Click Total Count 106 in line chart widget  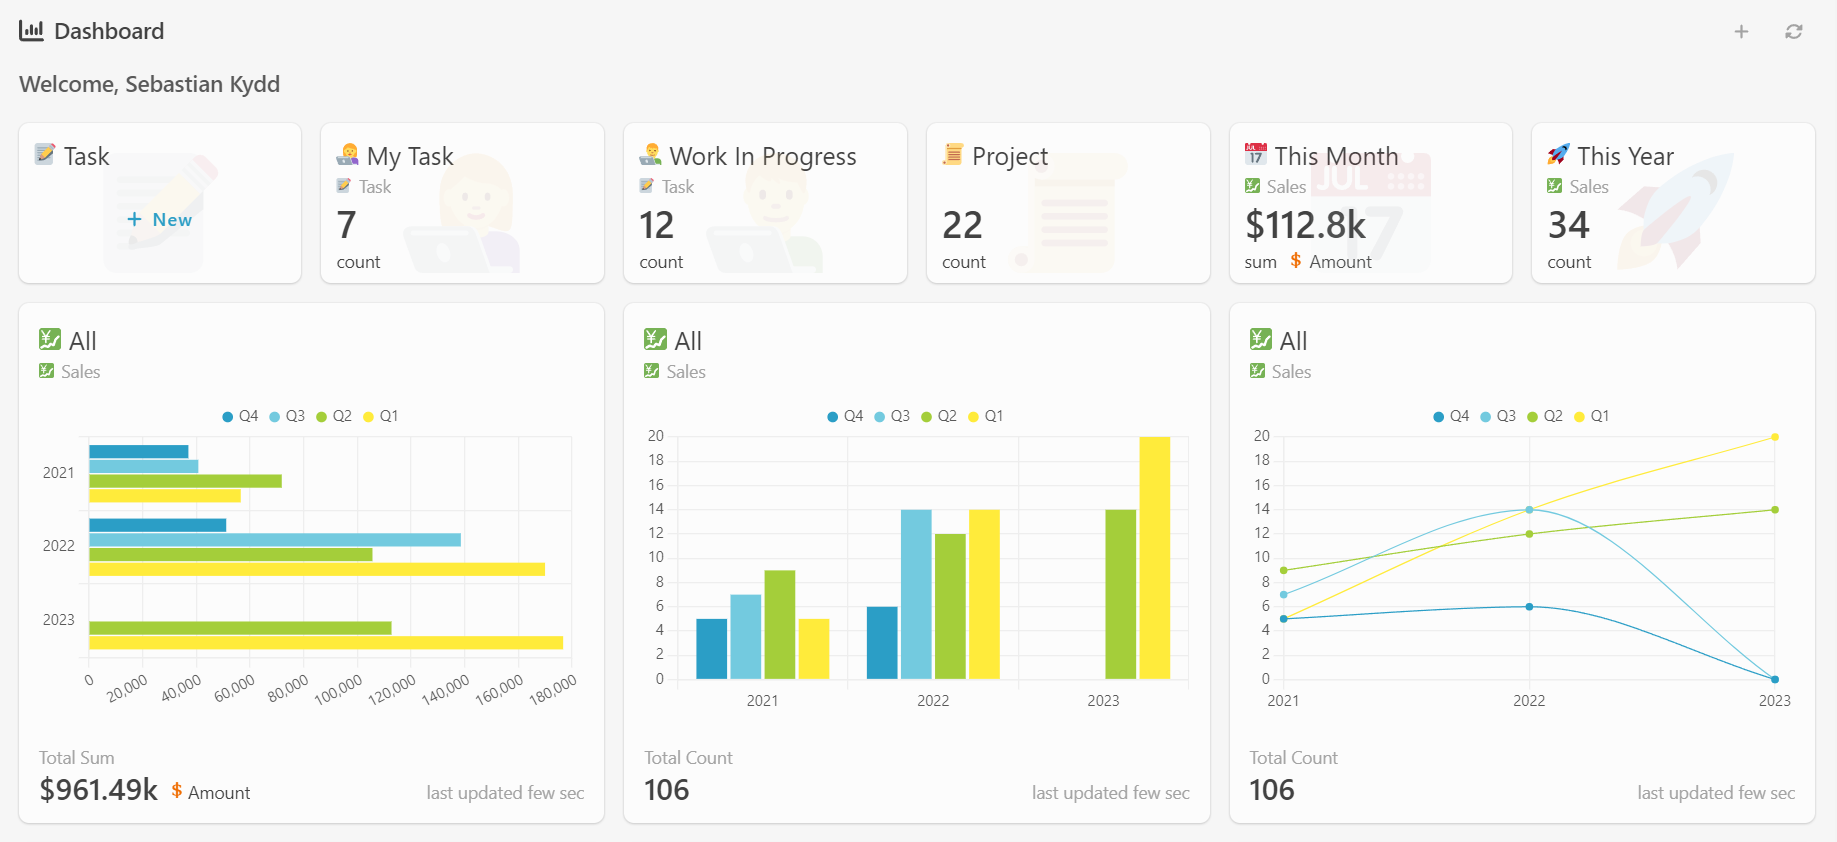tap(1272, 790)
